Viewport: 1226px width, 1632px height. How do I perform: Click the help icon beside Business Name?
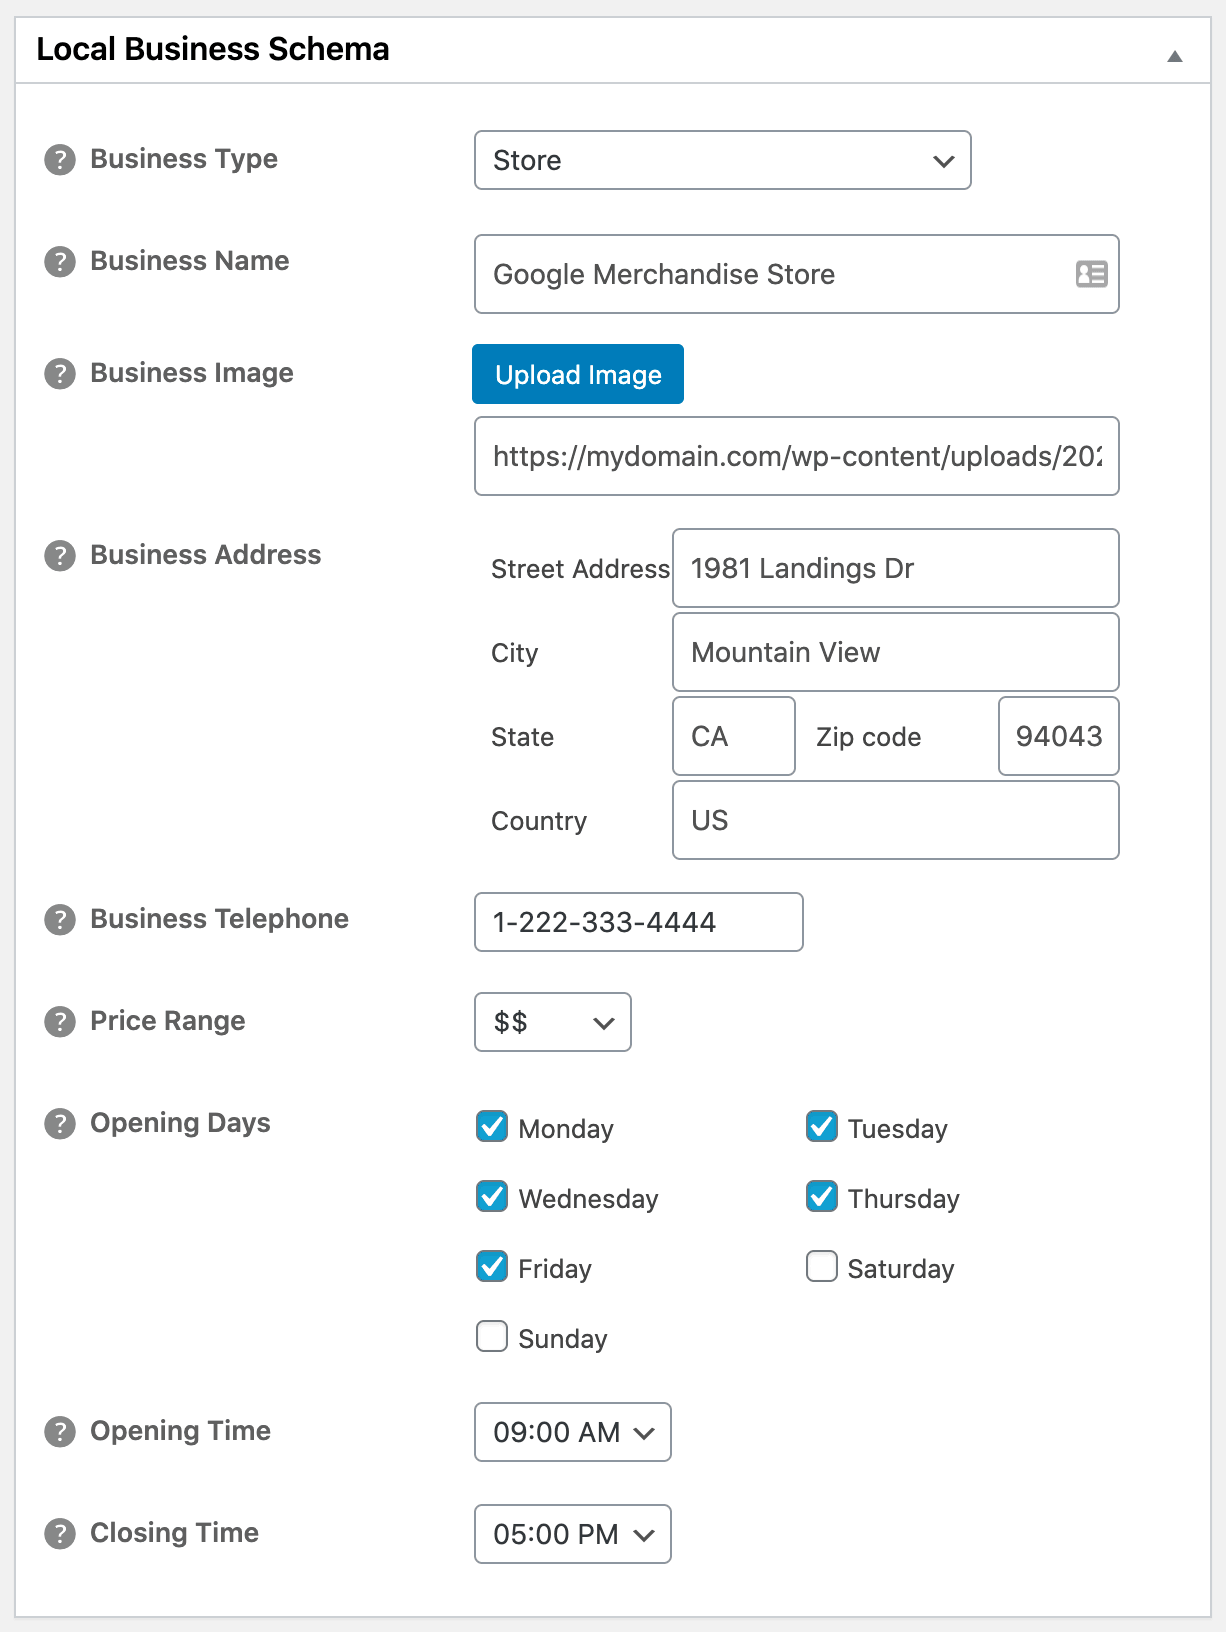60,262
